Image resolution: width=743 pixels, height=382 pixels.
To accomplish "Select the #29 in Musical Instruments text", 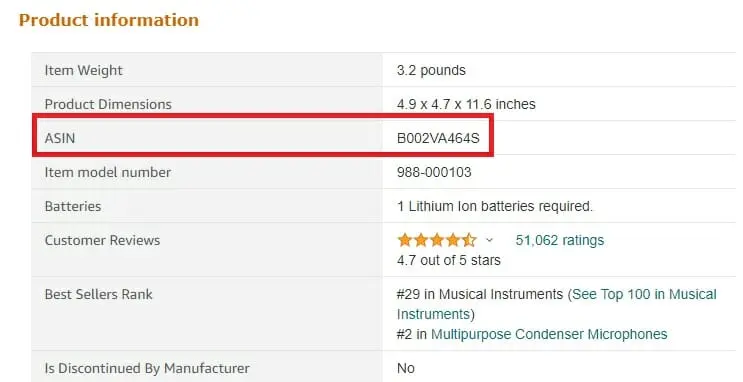I will click(480, 294).
